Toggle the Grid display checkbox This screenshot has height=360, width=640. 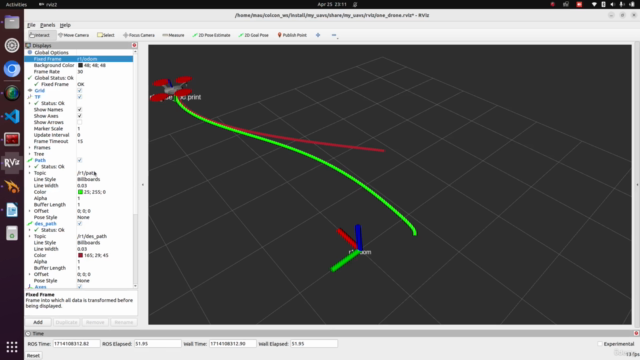click(x=80, y=90)
